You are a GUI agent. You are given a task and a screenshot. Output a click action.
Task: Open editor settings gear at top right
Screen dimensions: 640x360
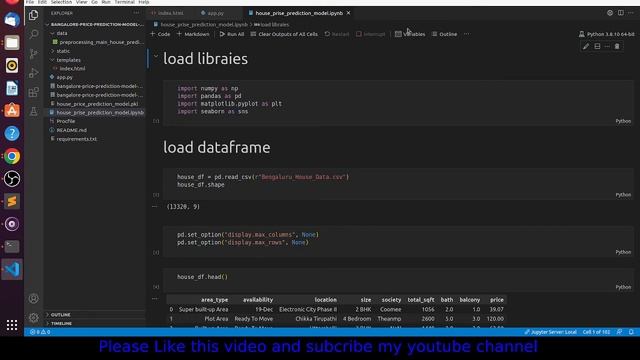[610, 13]
